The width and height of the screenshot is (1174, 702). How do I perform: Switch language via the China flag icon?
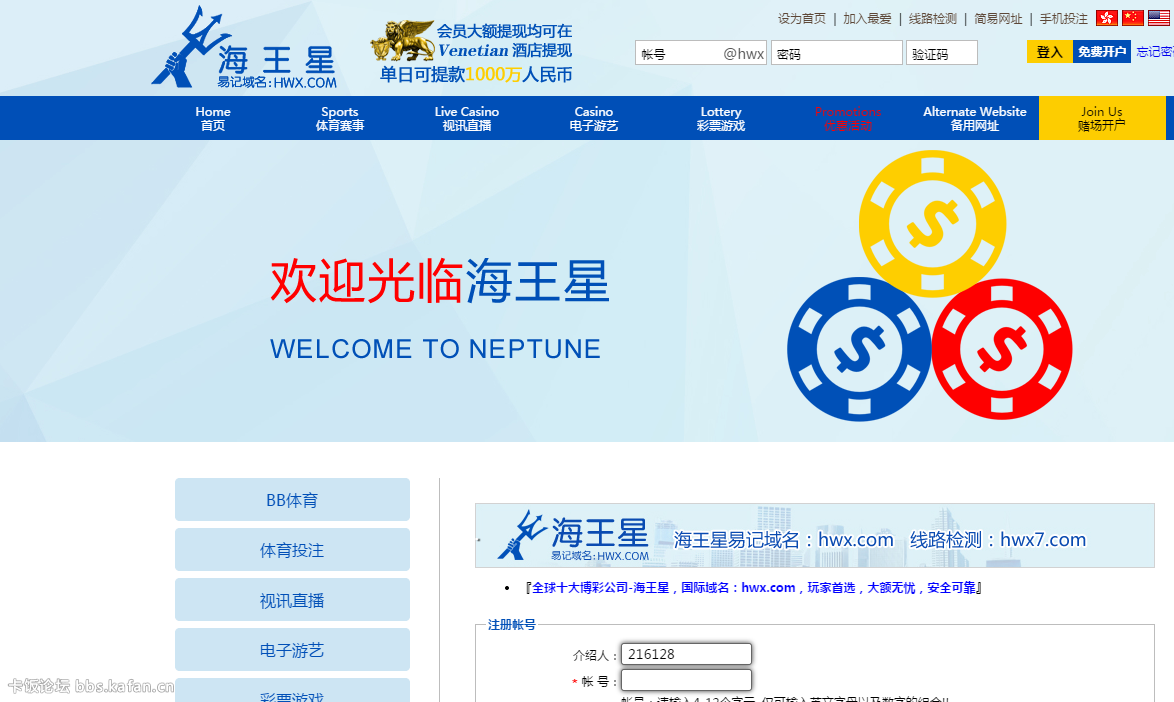pos(1132,18)
